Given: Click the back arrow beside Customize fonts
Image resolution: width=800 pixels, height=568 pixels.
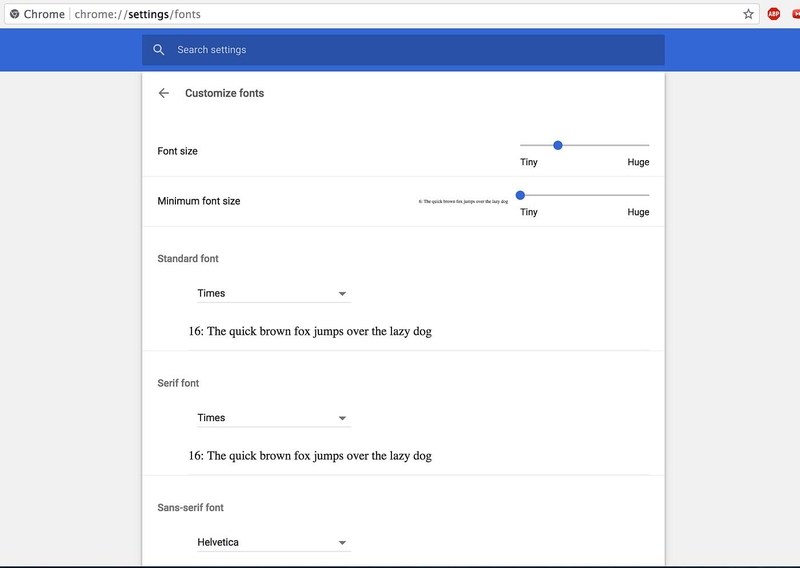Looking at the screenshot, I should tap(163, 93).
